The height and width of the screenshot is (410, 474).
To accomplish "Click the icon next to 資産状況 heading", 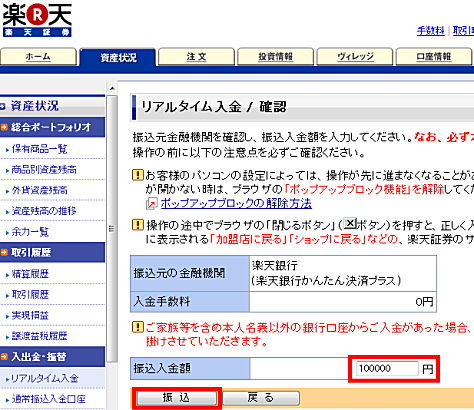I will [x=3, y=106].
